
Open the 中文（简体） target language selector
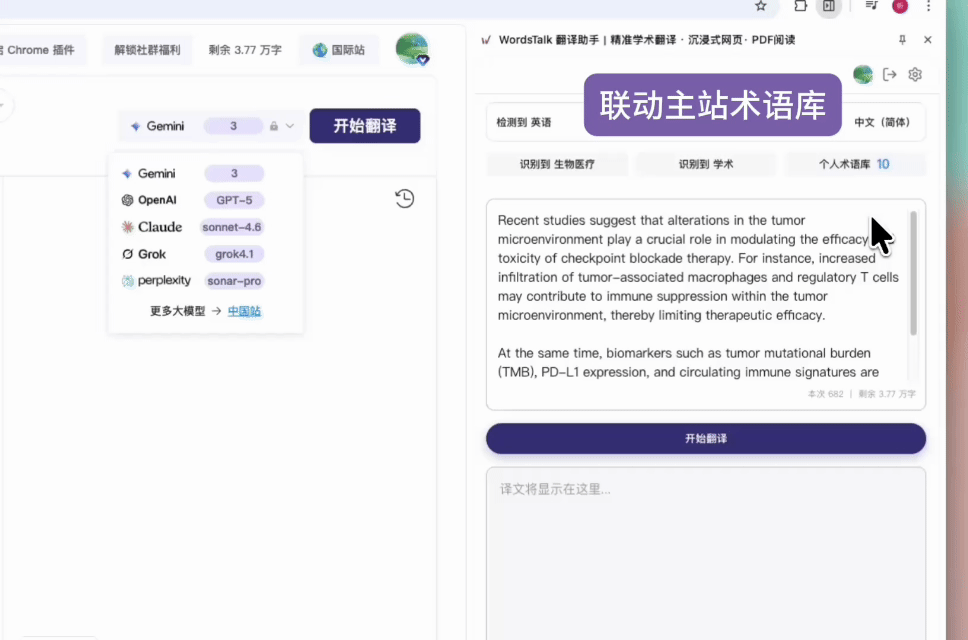click(x=882, y=122)
